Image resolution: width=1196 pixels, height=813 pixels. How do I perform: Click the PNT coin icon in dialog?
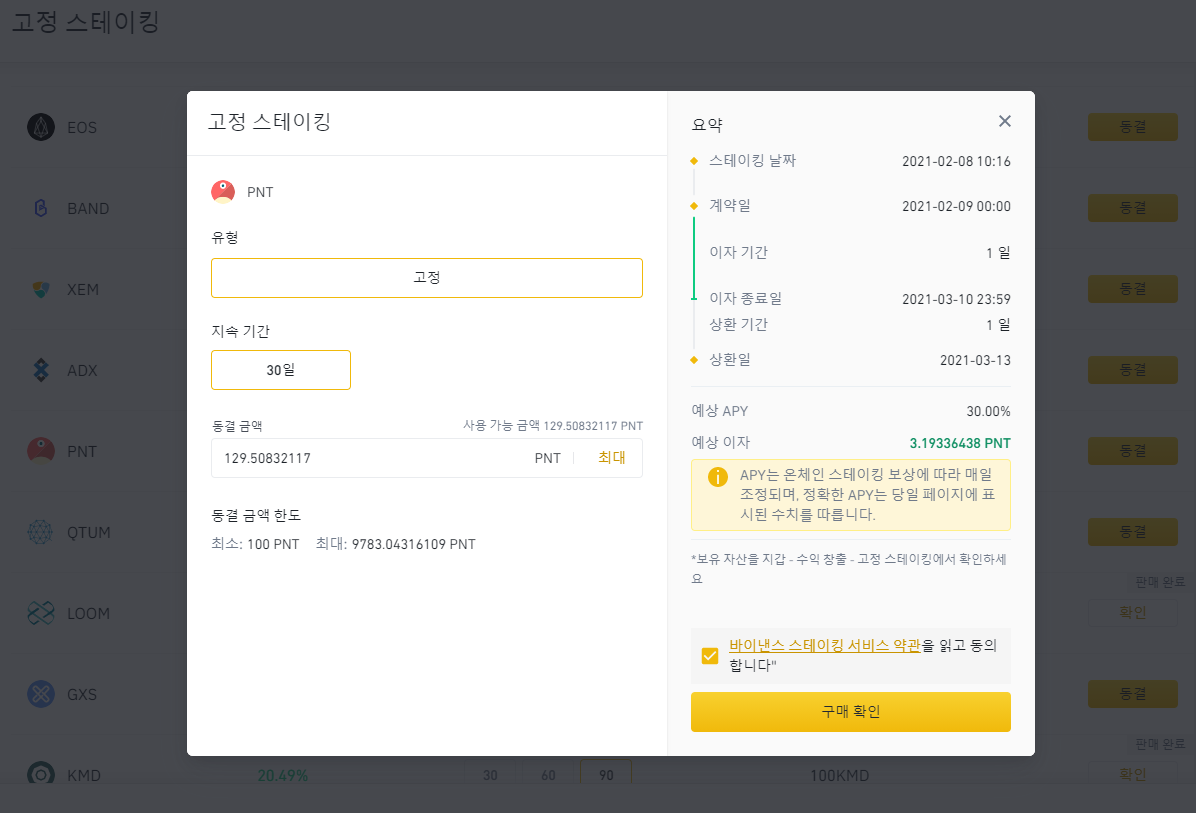(x=223, y=192)
